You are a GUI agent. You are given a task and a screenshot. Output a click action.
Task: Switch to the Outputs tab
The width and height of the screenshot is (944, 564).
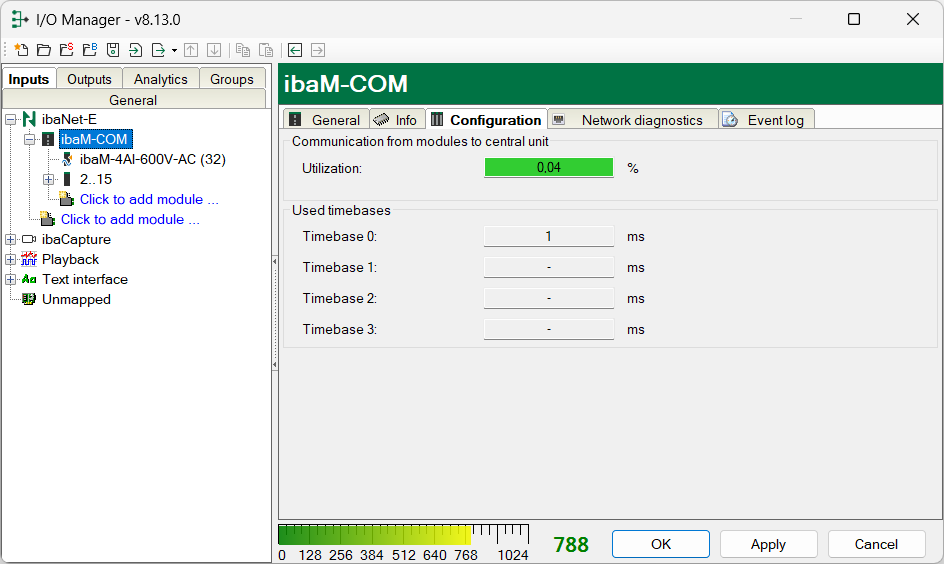(89, 79)
